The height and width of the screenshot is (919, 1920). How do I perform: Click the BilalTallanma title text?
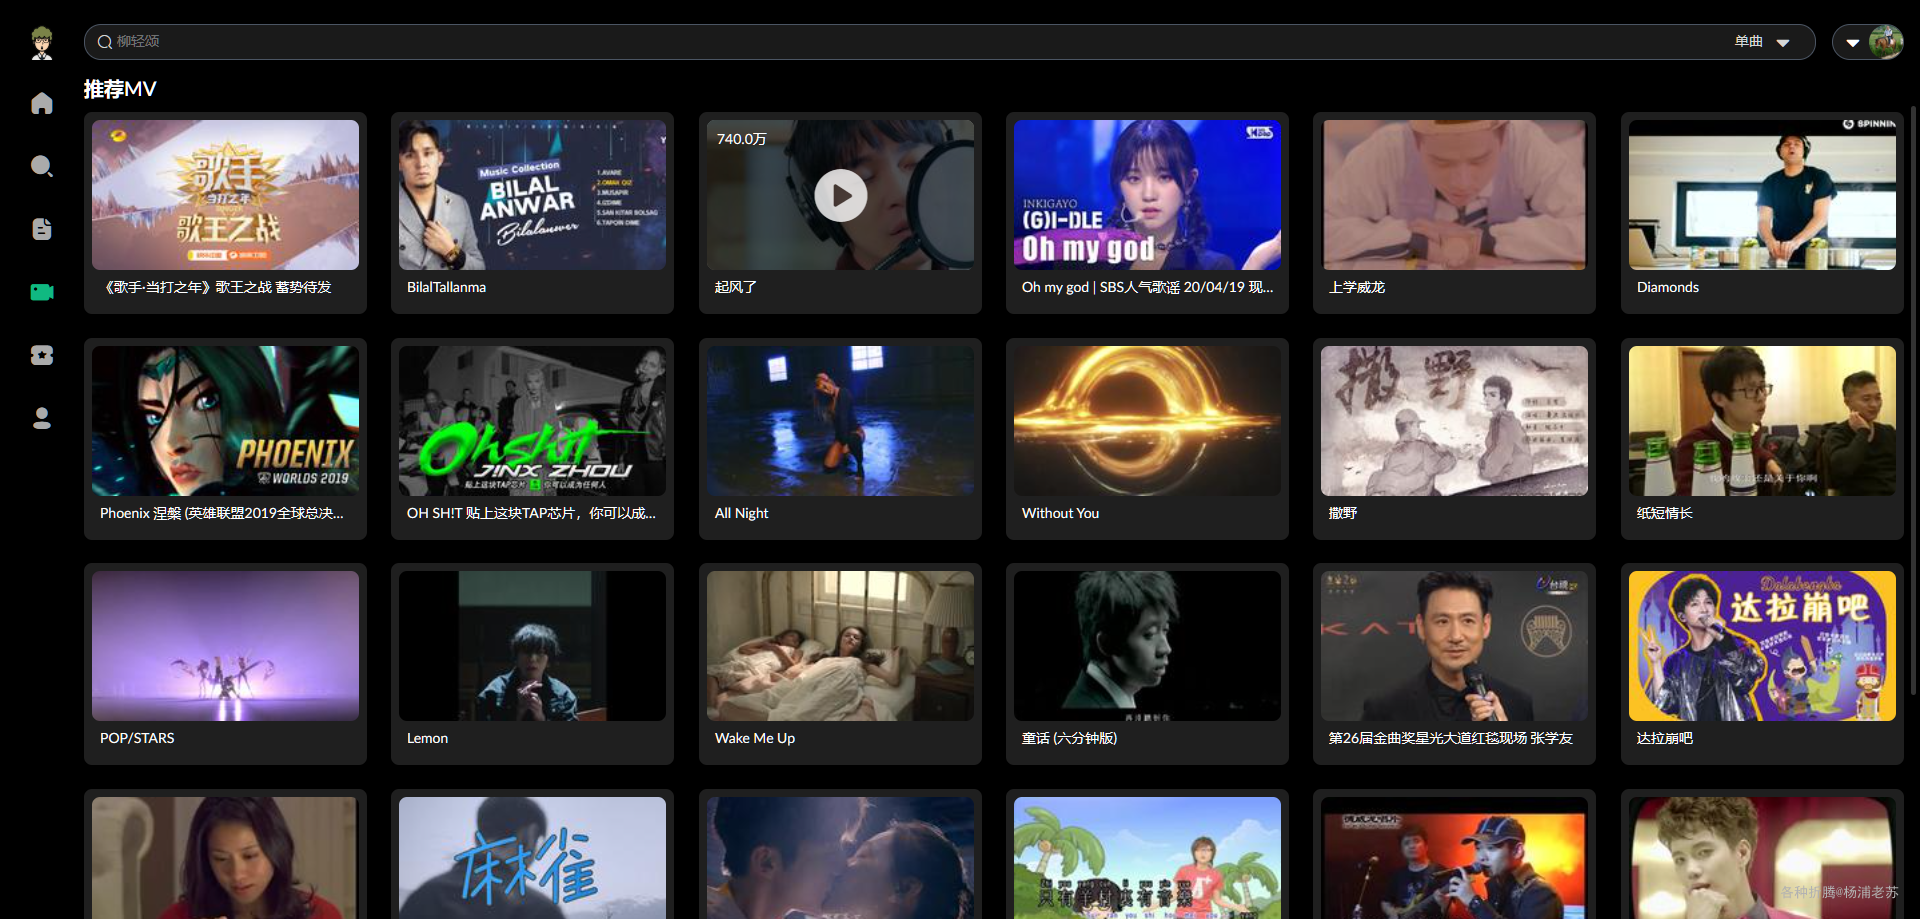446,287
